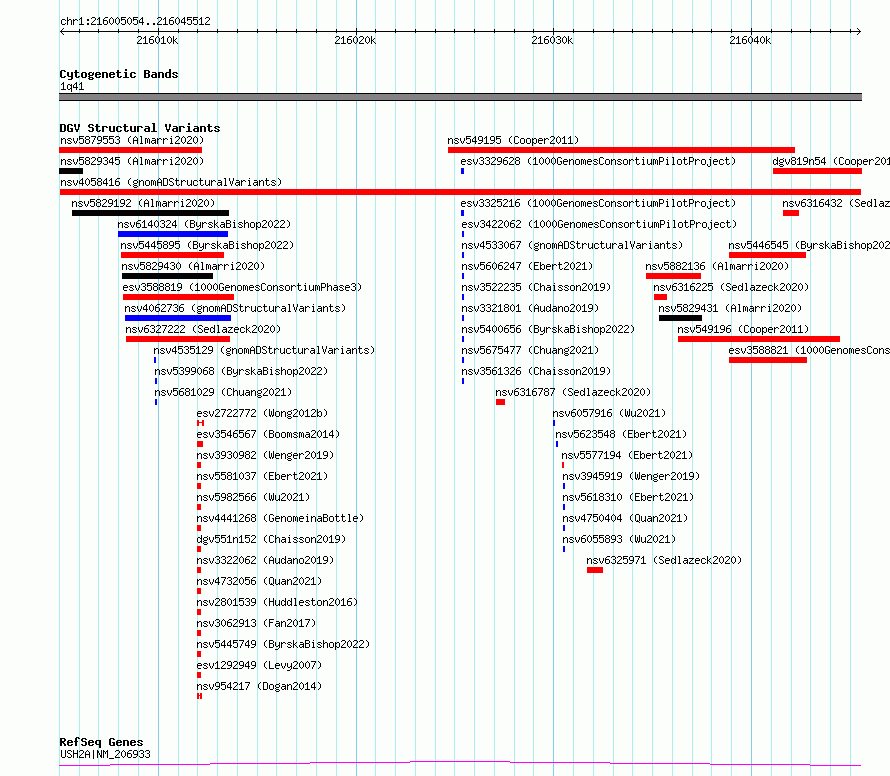Image resolution: width=890 pixels, height=776 pixels.
Task: Select nsv5623548 (Ebert2021) label
Action: (622, 434)
